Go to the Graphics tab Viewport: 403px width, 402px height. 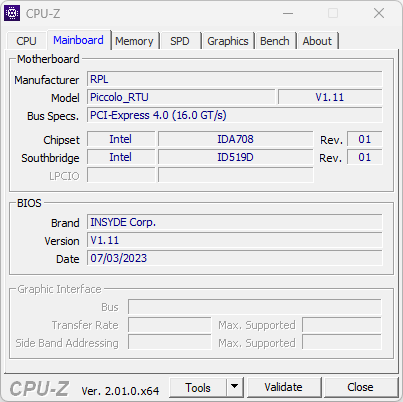(228, 41)
